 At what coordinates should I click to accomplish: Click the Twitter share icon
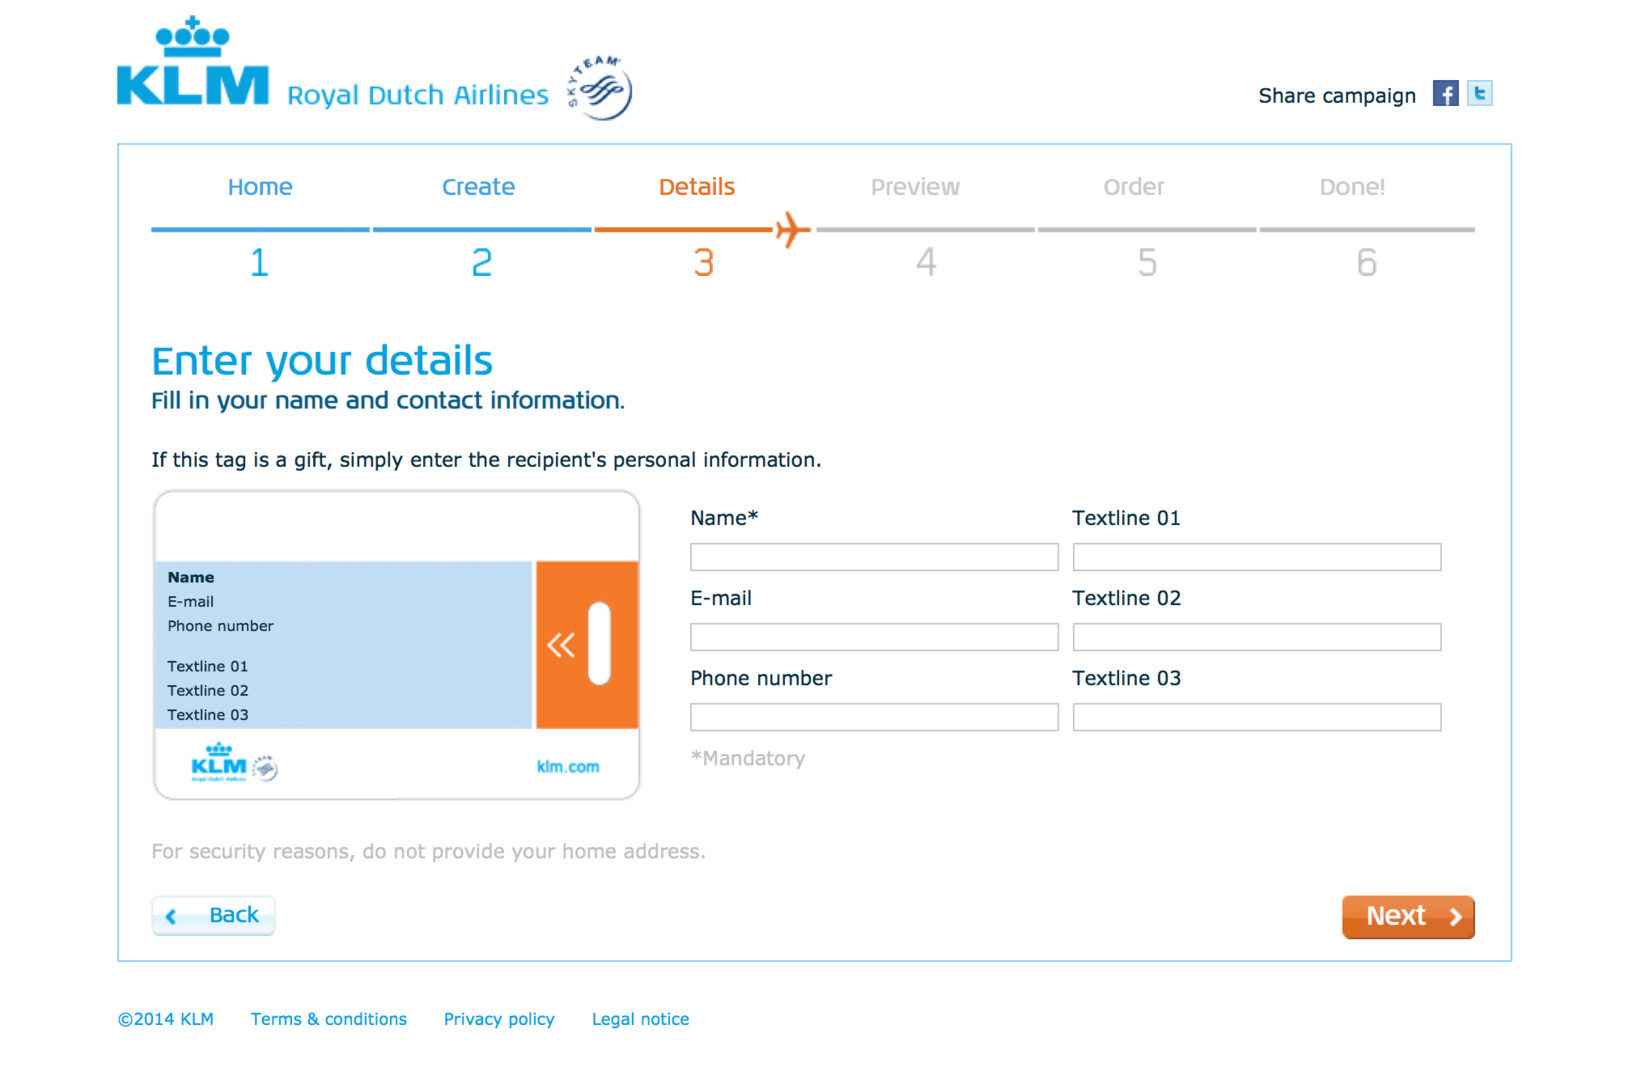(x=1479, y=94)
